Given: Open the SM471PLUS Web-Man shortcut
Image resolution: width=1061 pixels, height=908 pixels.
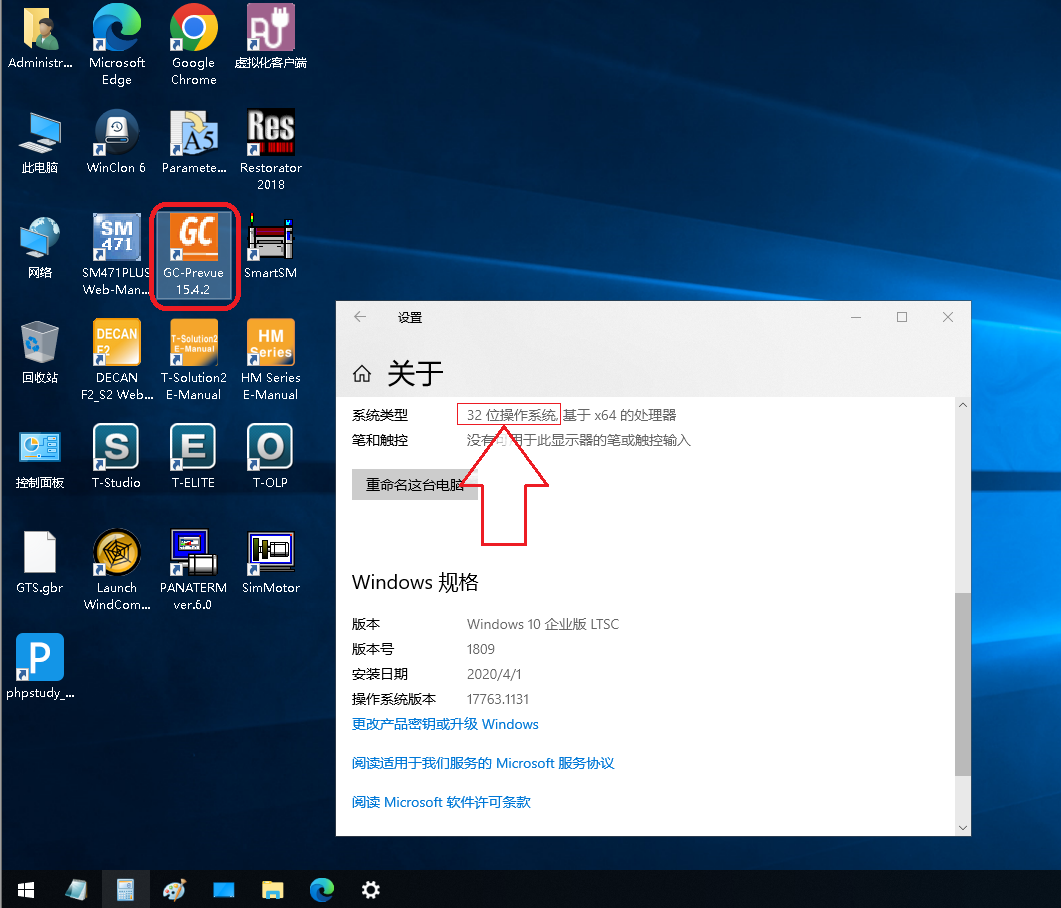Looking at the screenshot, I should (x=116, y=238).
